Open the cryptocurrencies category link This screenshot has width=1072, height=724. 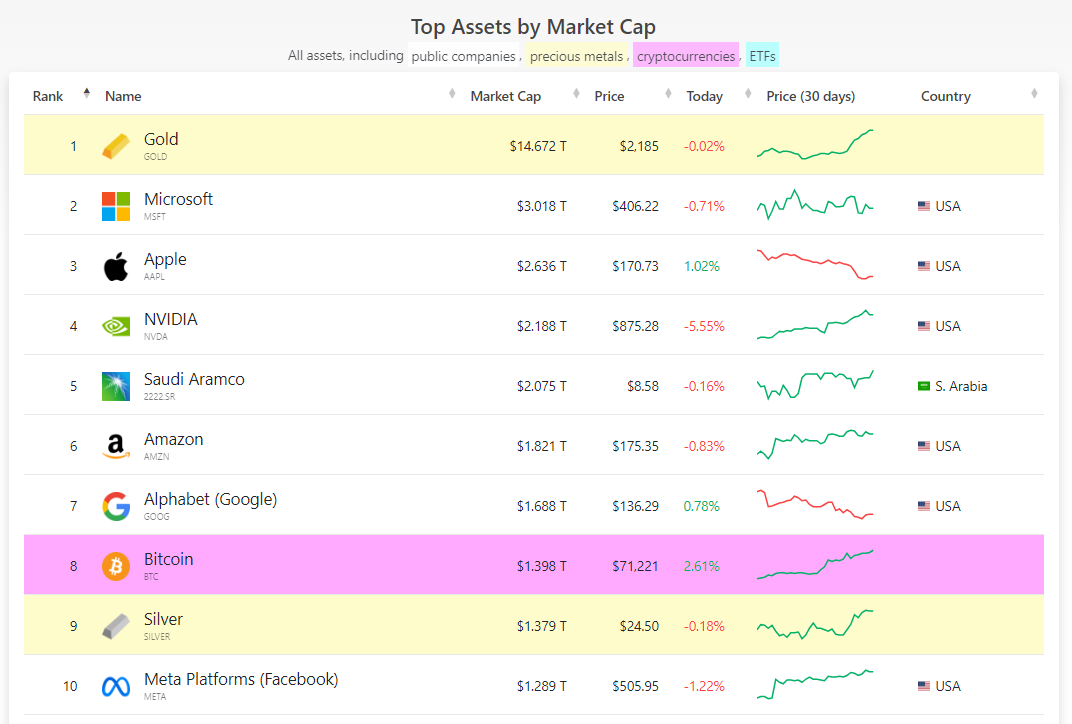(x=686, y=56)
